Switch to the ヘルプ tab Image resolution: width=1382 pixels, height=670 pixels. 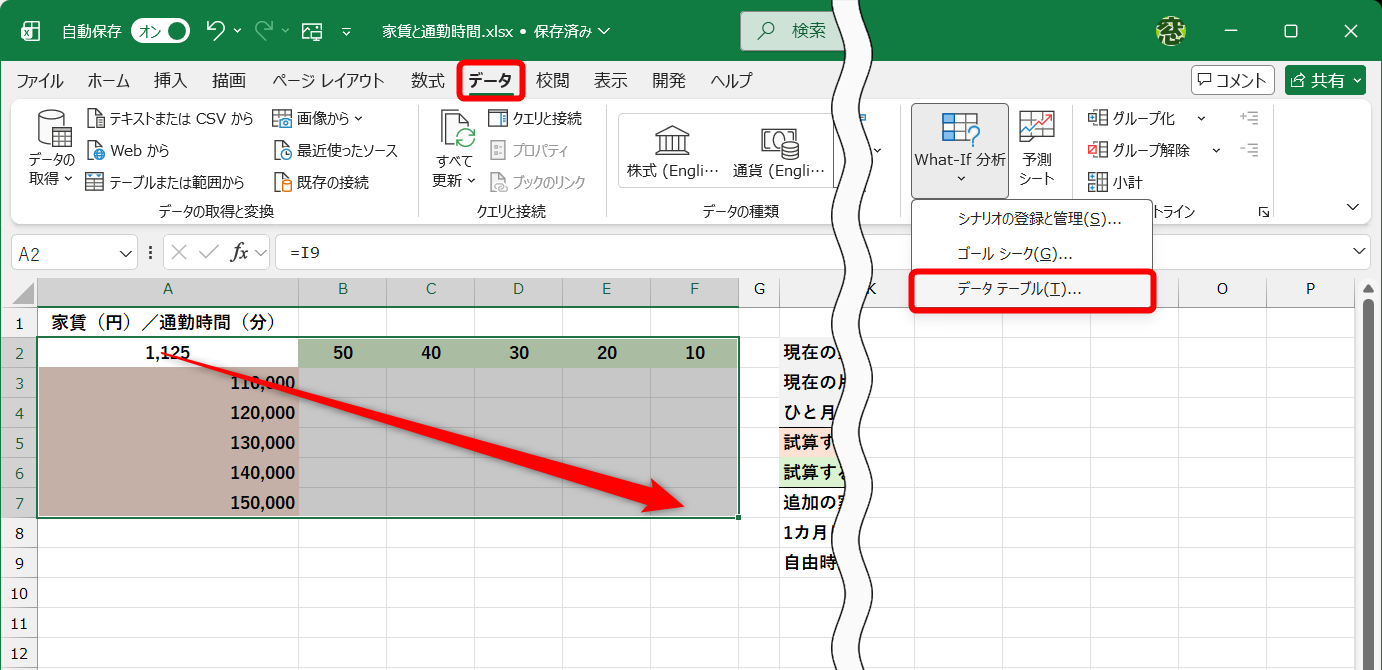[731, 81]
